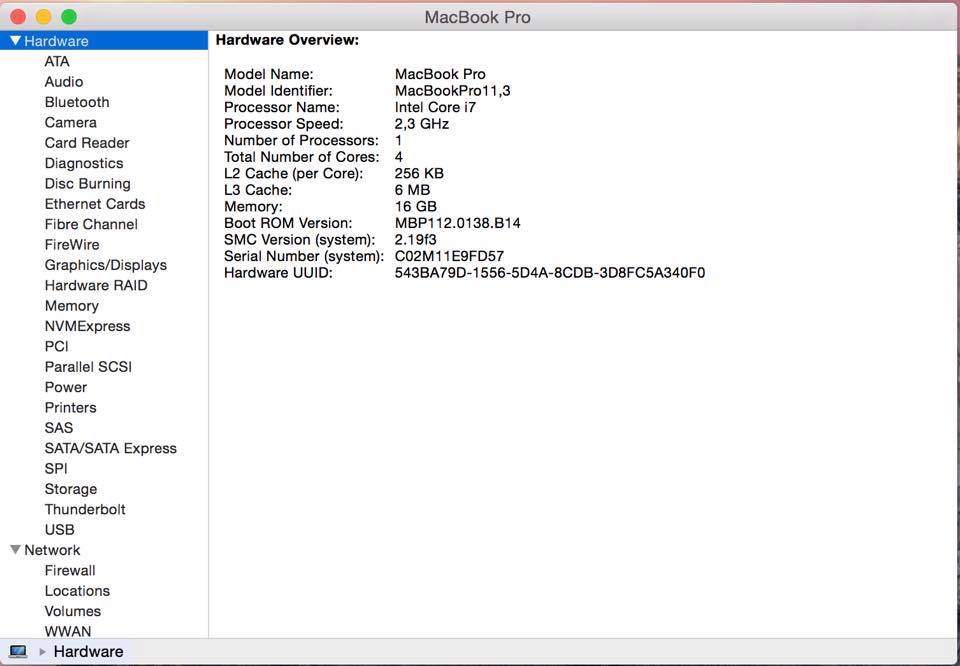Select the NVMExpress entry
The height and width of the screenshot is (666, 960).
coord(87,326)
